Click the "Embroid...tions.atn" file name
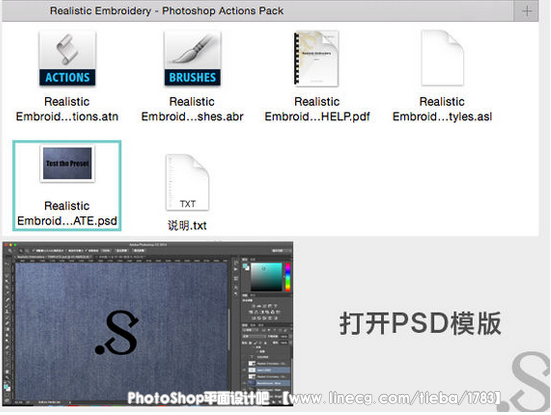The width and height of the screenshot is (551, 415). (67, 116)
